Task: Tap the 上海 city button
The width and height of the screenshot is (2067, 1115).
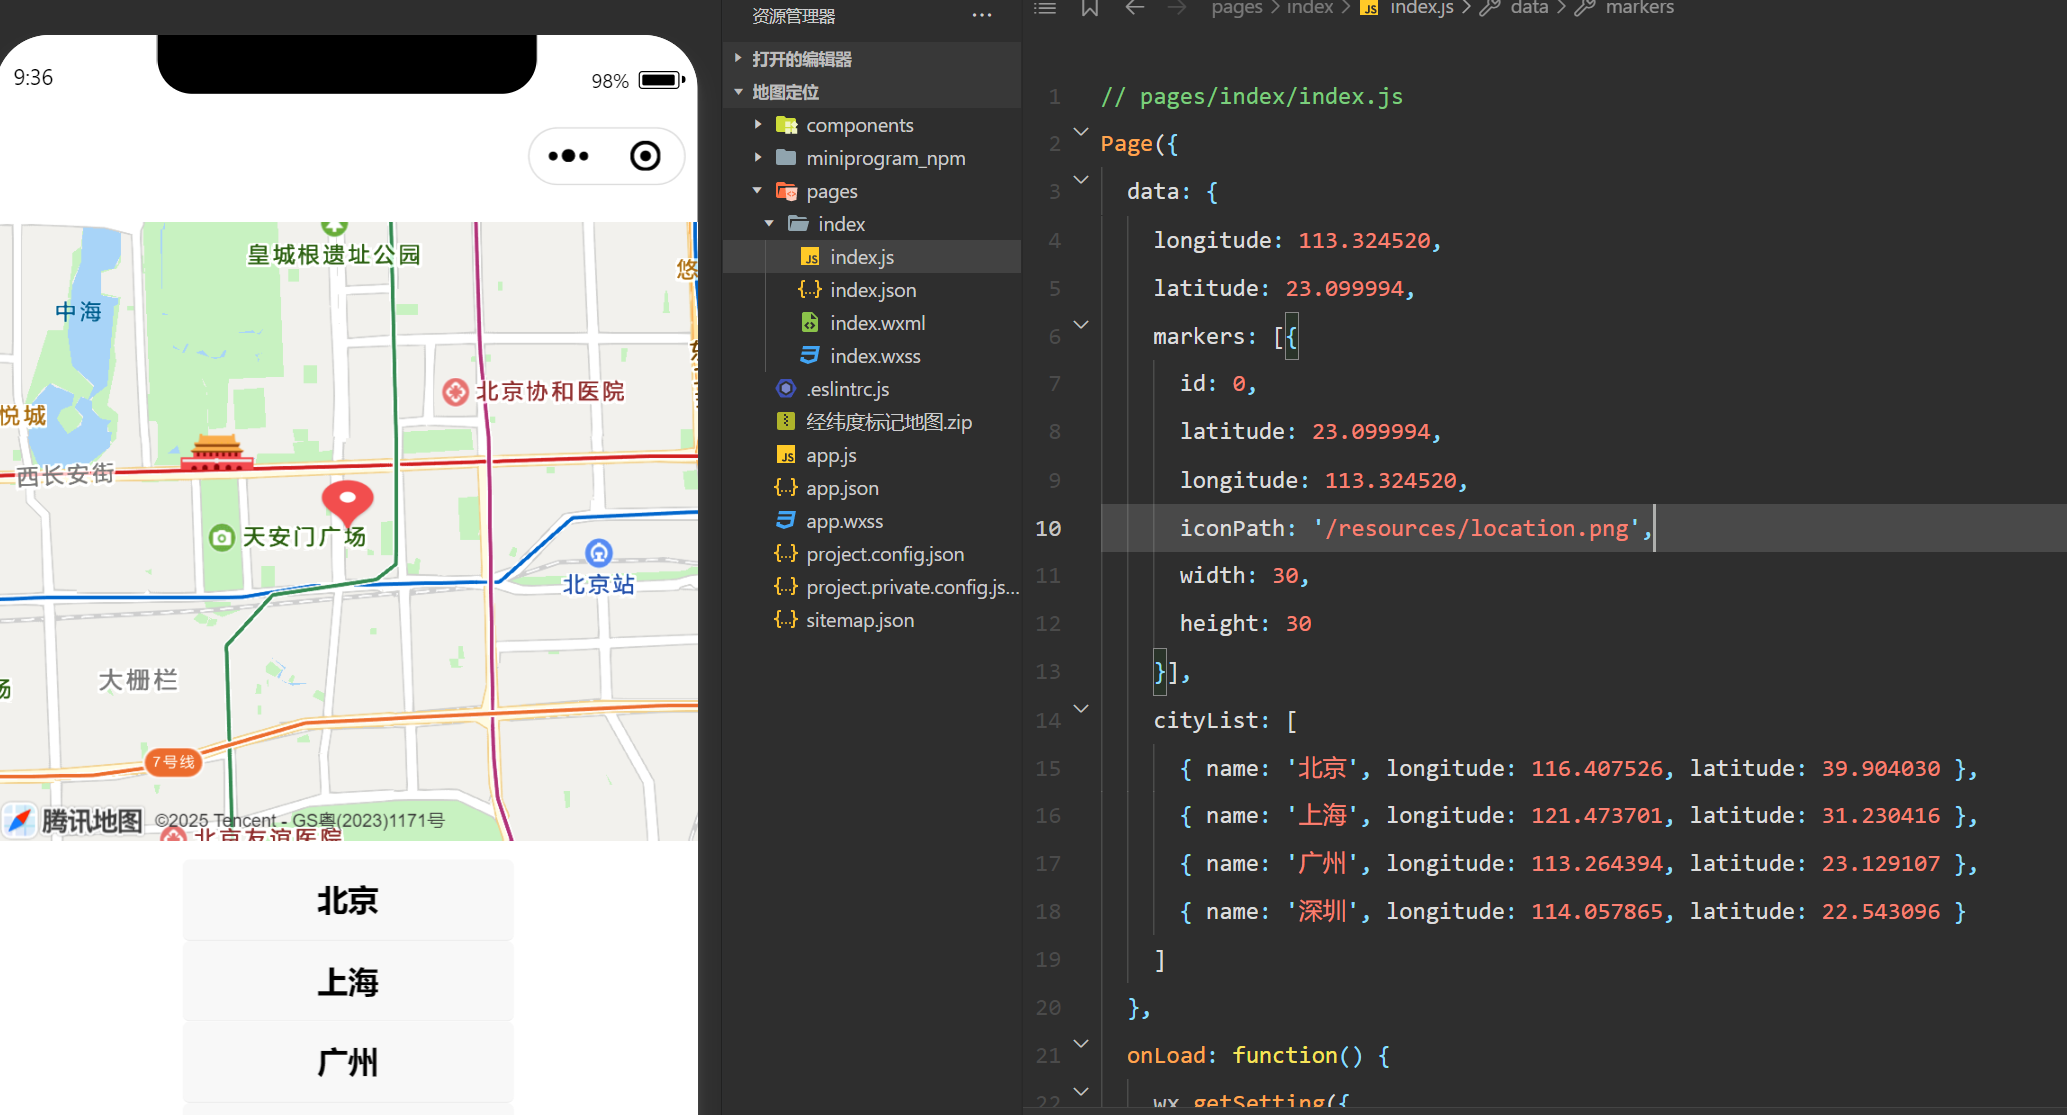Action: point(347,982)
